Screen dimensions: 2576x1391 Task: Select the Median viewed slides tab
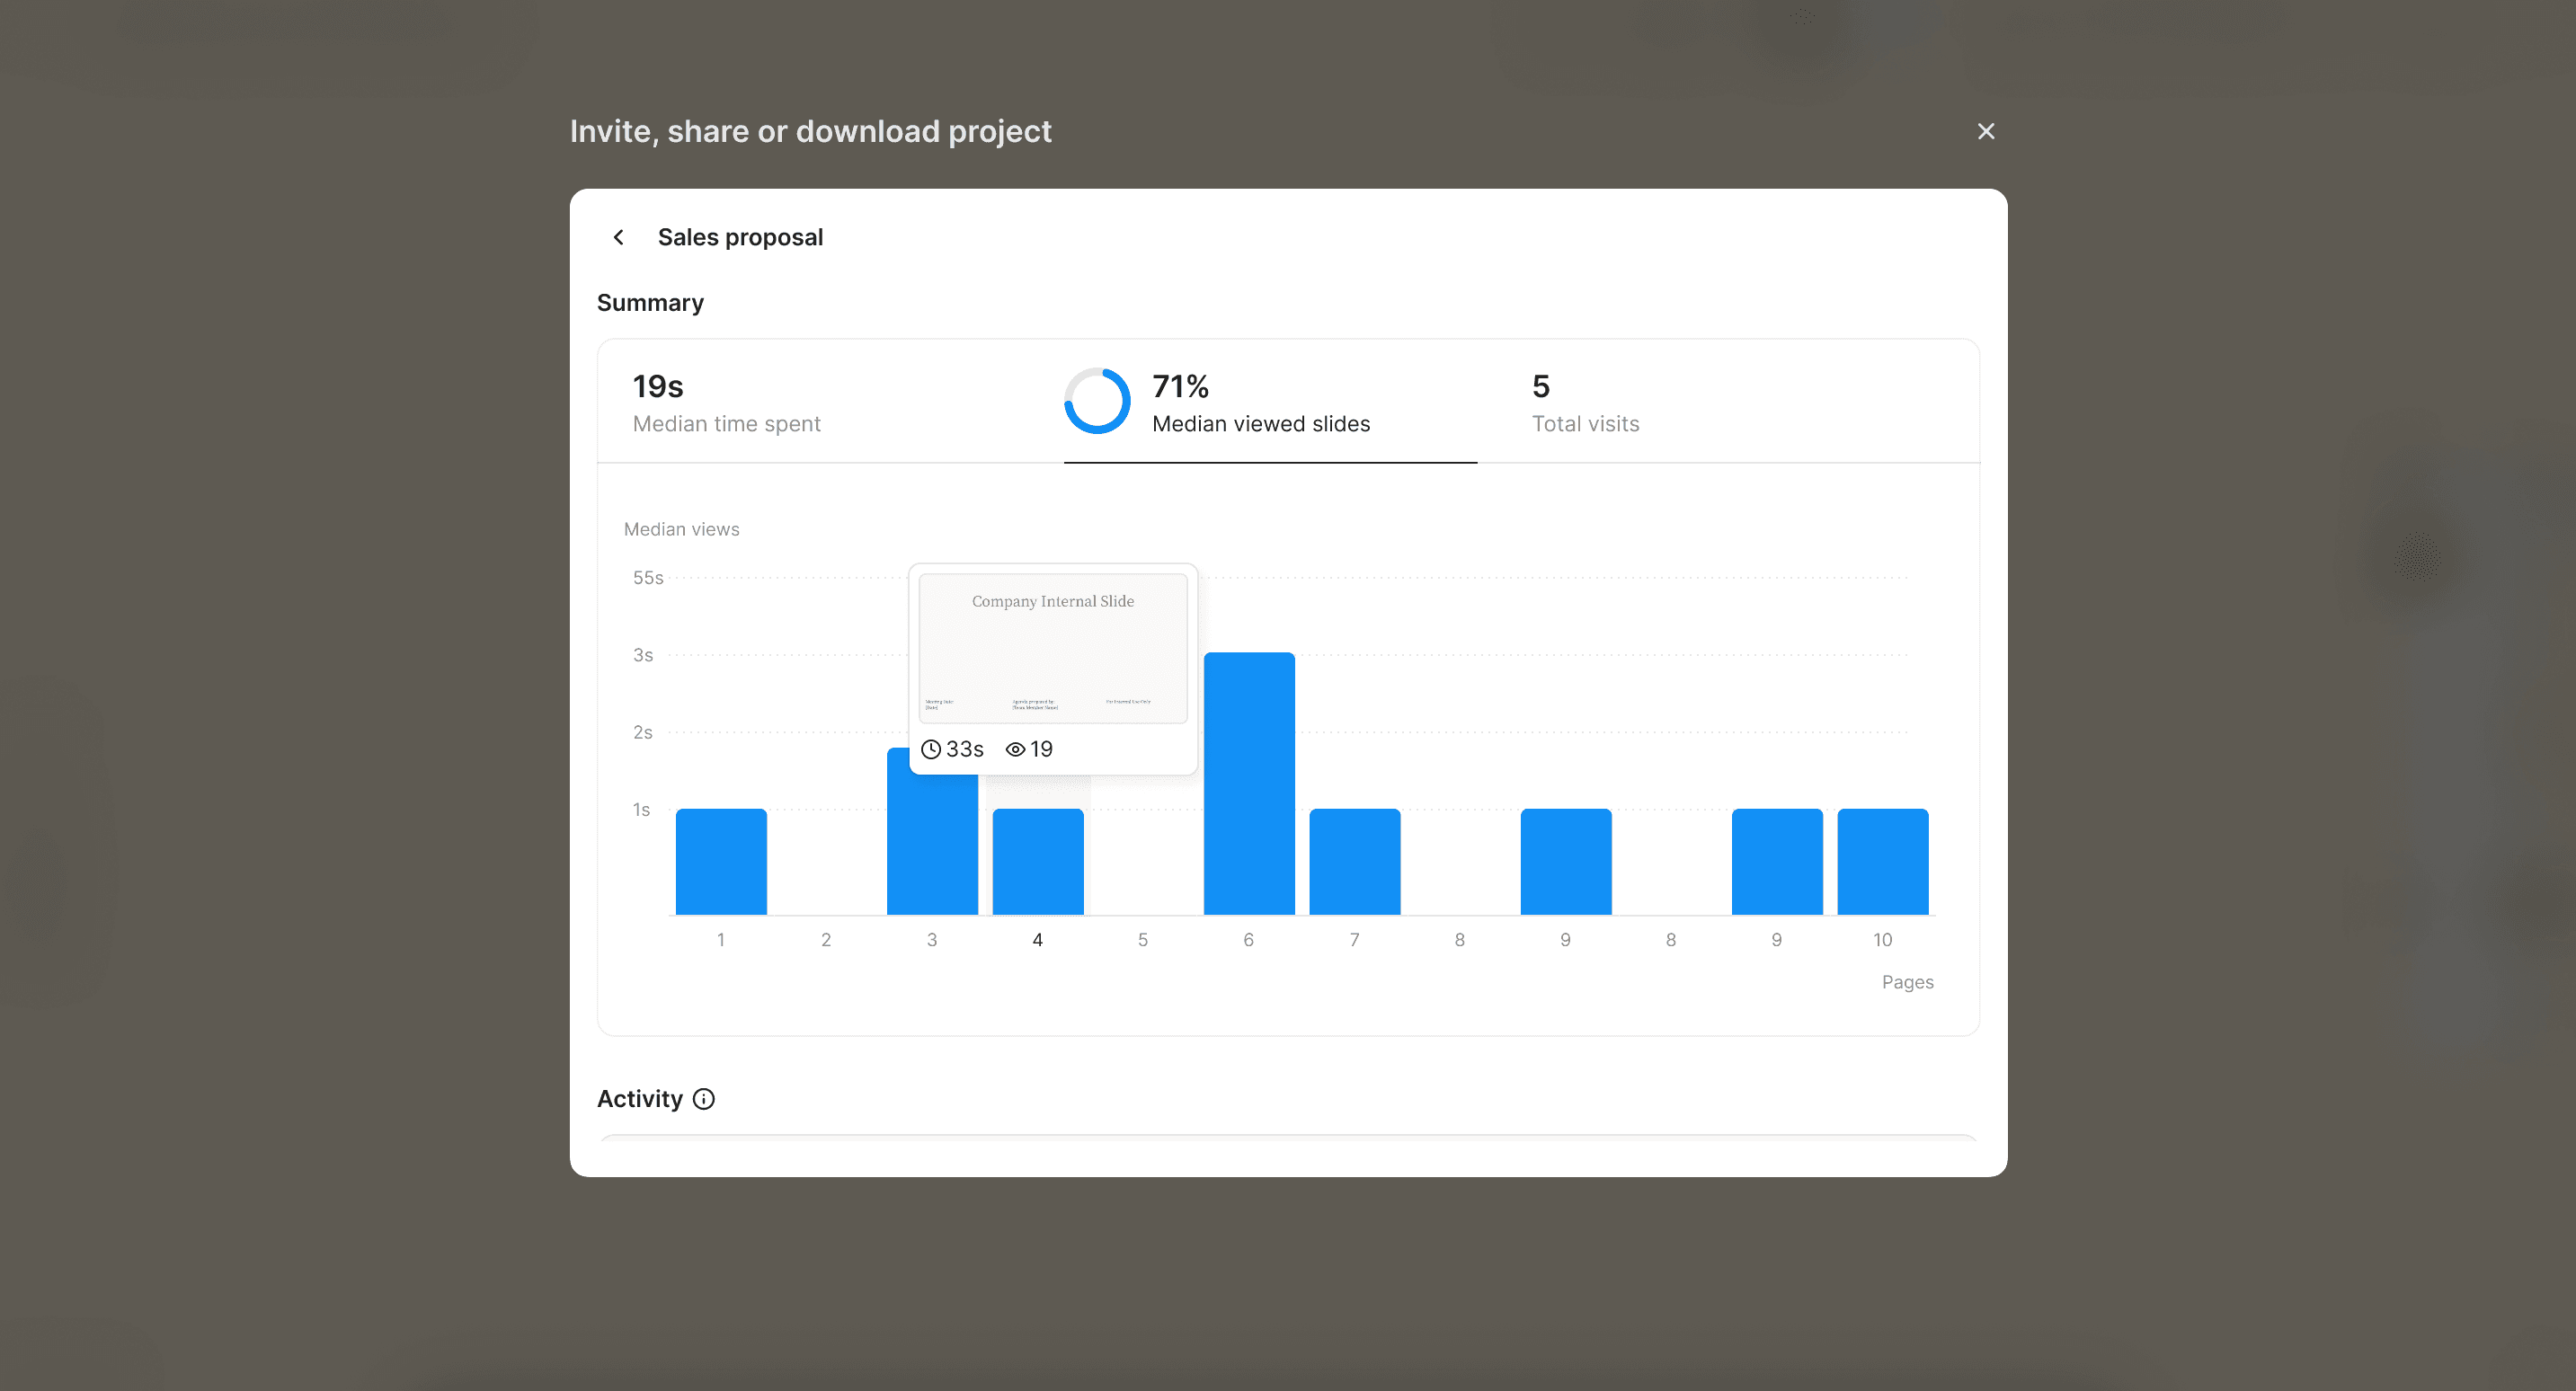click(x=1270, y=401)
